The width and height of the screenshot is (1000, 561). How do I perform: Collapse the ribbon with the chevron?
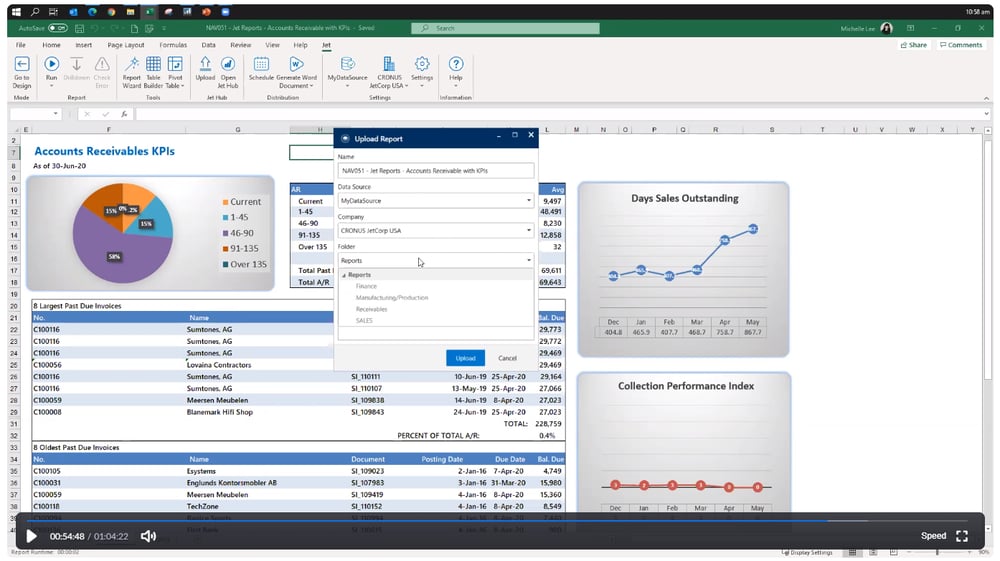[x=986, y=98]
